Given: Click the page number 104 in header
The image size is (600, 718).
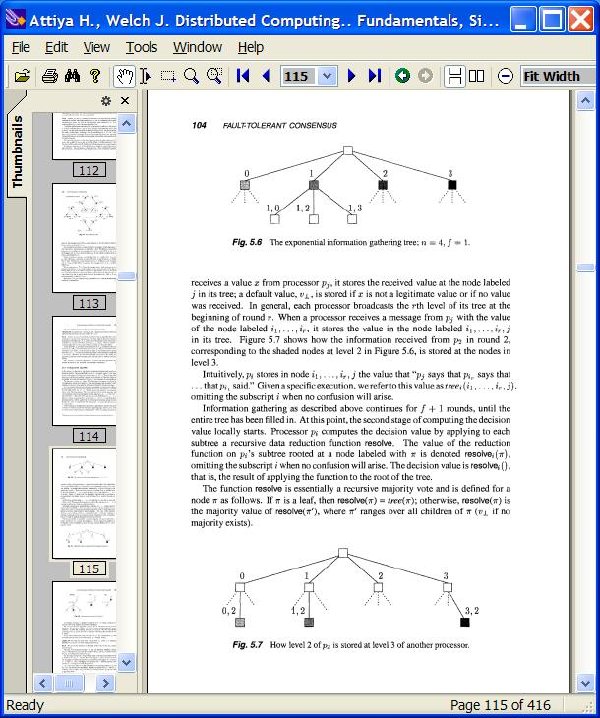Looking at the screenshot, I should (x=199, y=125).
